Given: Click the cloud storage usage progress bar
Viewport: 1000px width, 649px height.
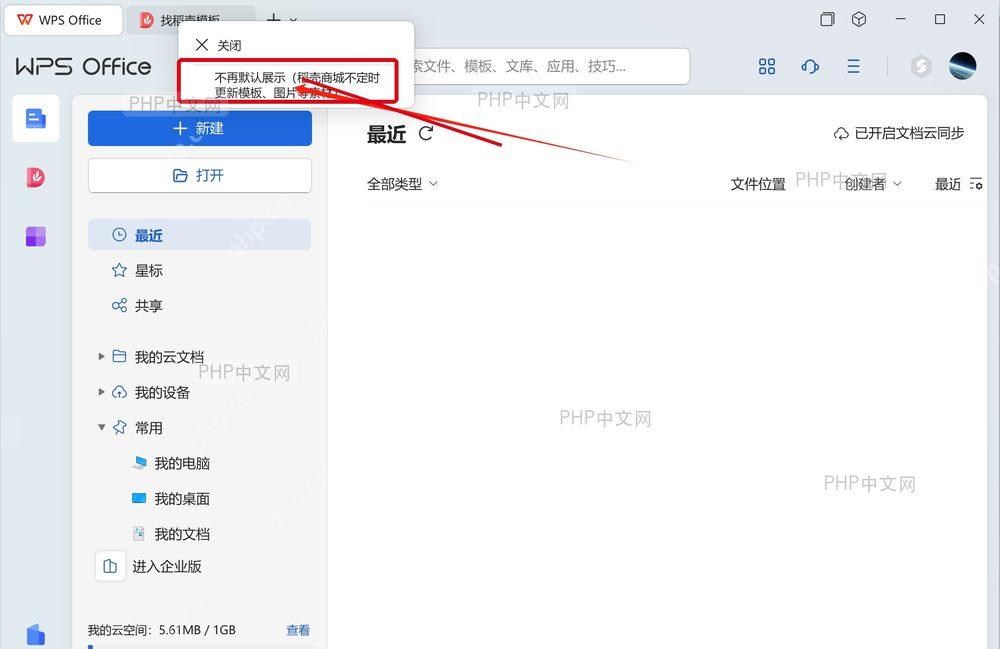Looking at the screenshot, I should [200, 646].
